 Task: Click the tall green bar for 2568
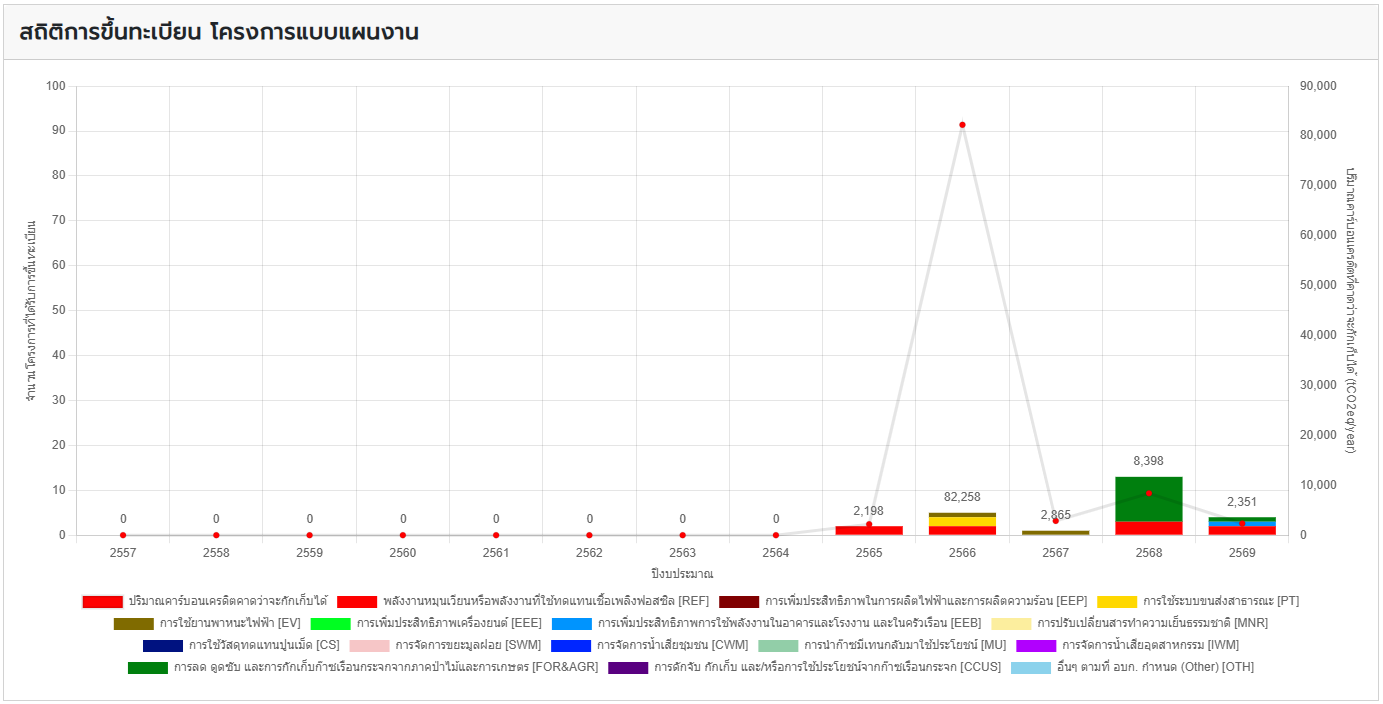click(1149, 498)
